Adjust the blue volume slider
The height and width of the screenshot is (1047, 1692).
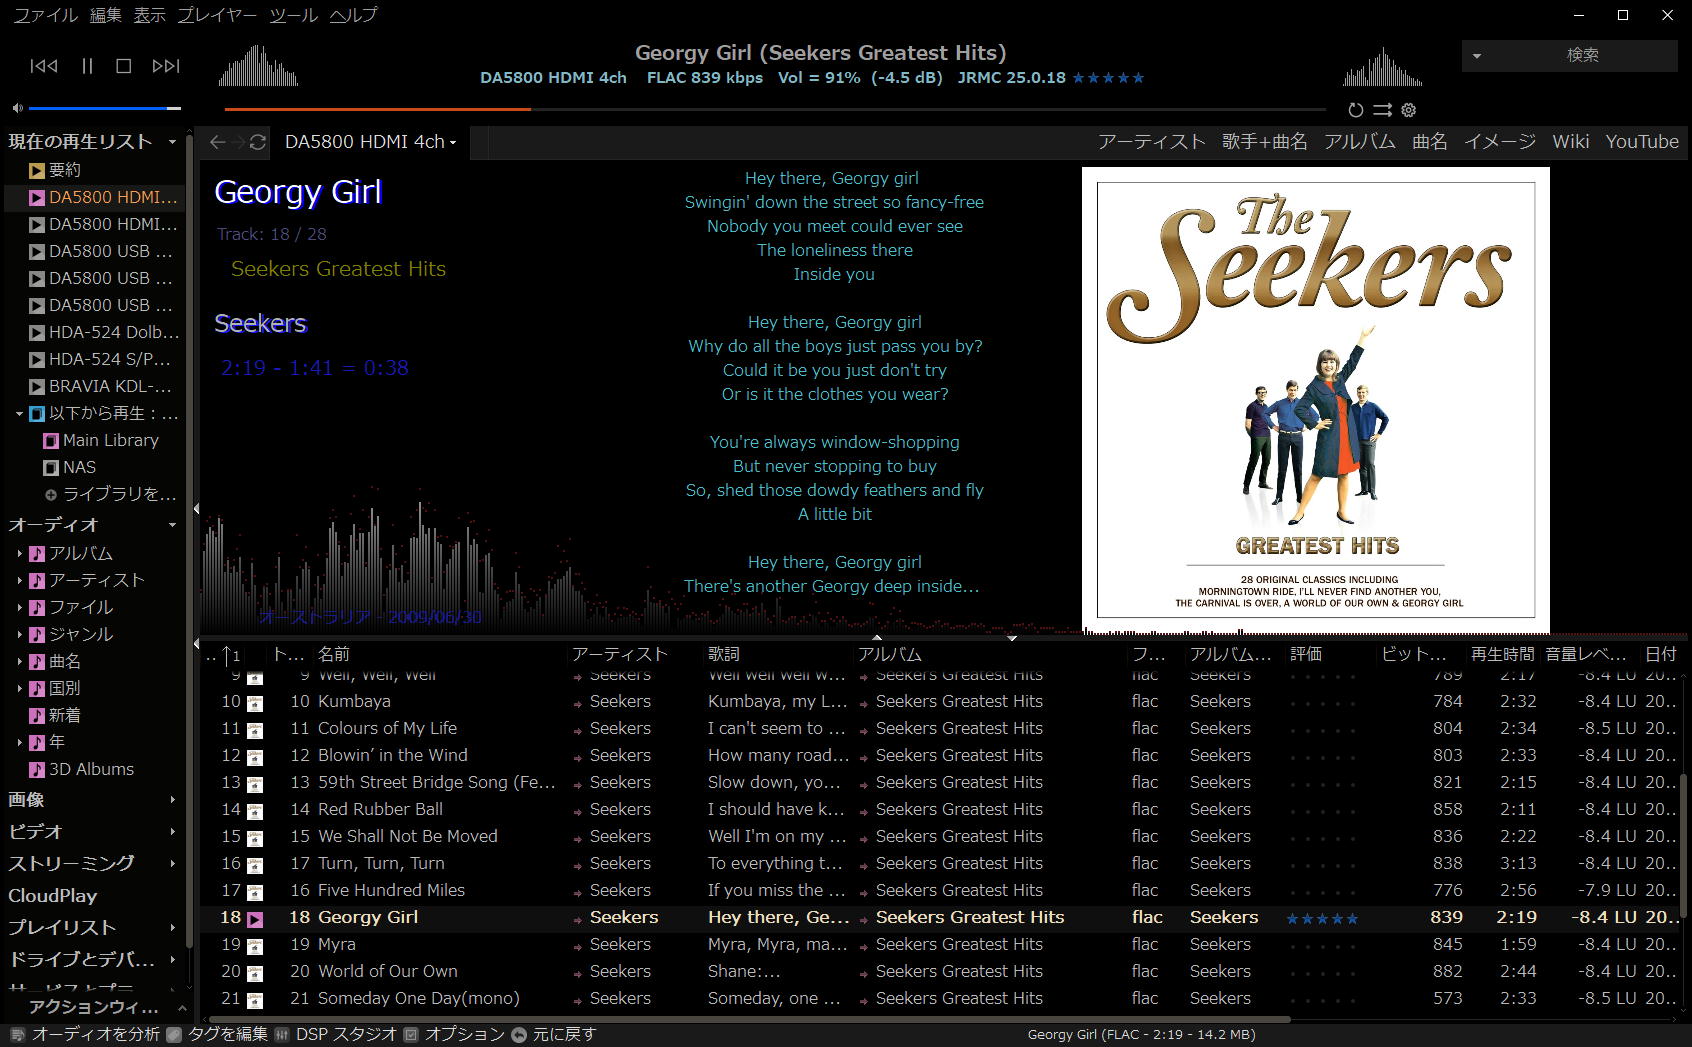104,108
